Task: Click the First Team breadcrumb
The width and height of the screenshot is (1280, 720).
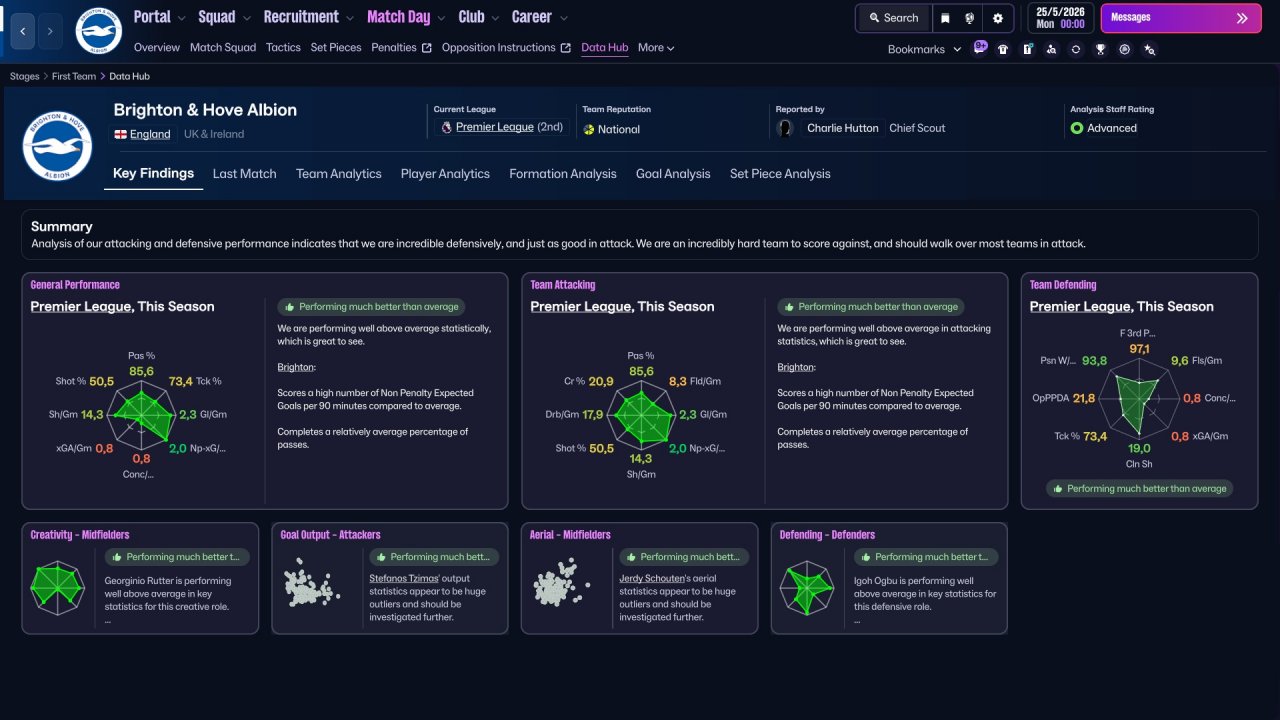Action: [x=74, y=76]
